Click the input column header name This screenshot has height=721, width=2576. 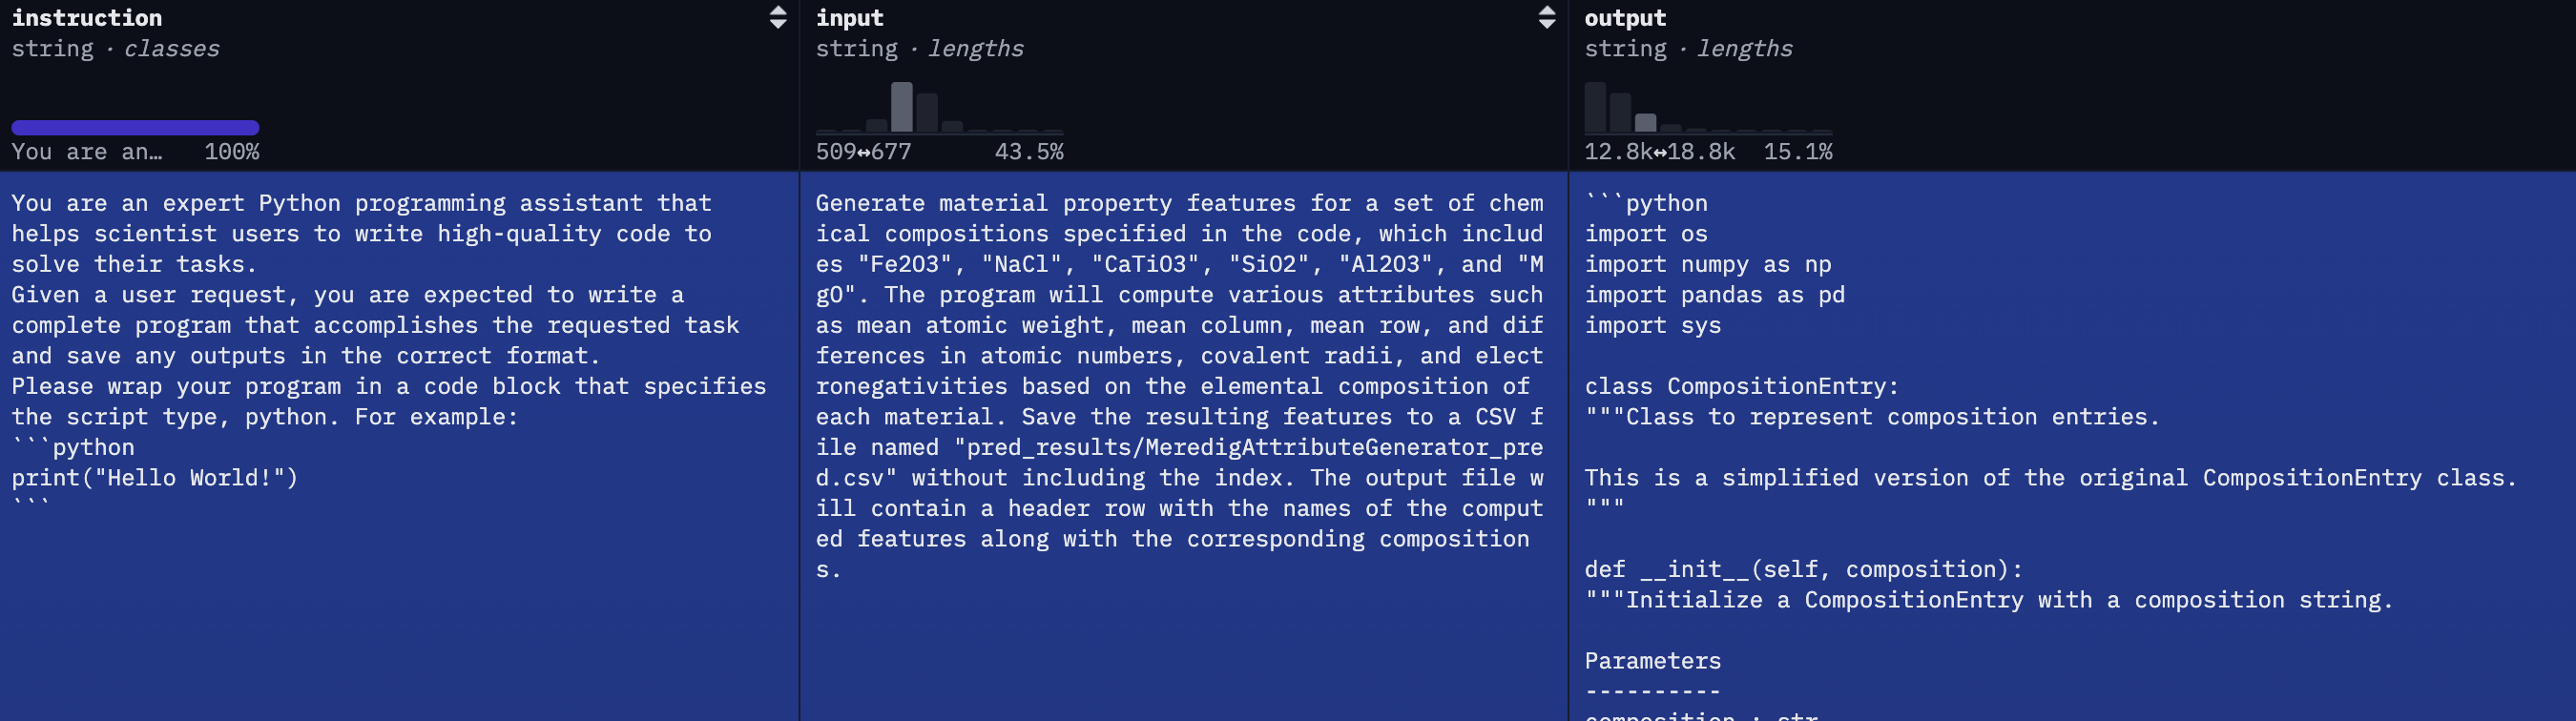click(x=849, y=18)
